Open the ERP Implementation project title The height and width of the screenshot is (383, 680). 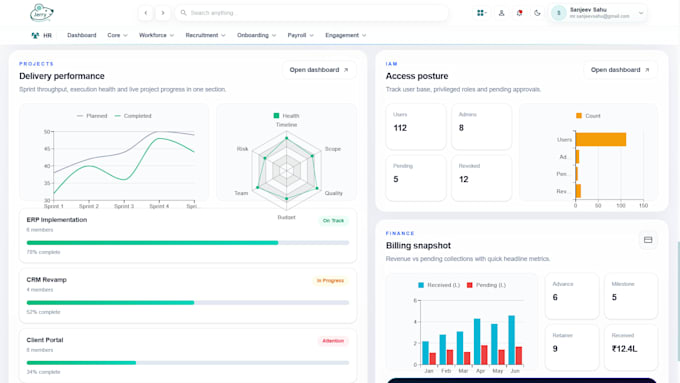[57, 220]
